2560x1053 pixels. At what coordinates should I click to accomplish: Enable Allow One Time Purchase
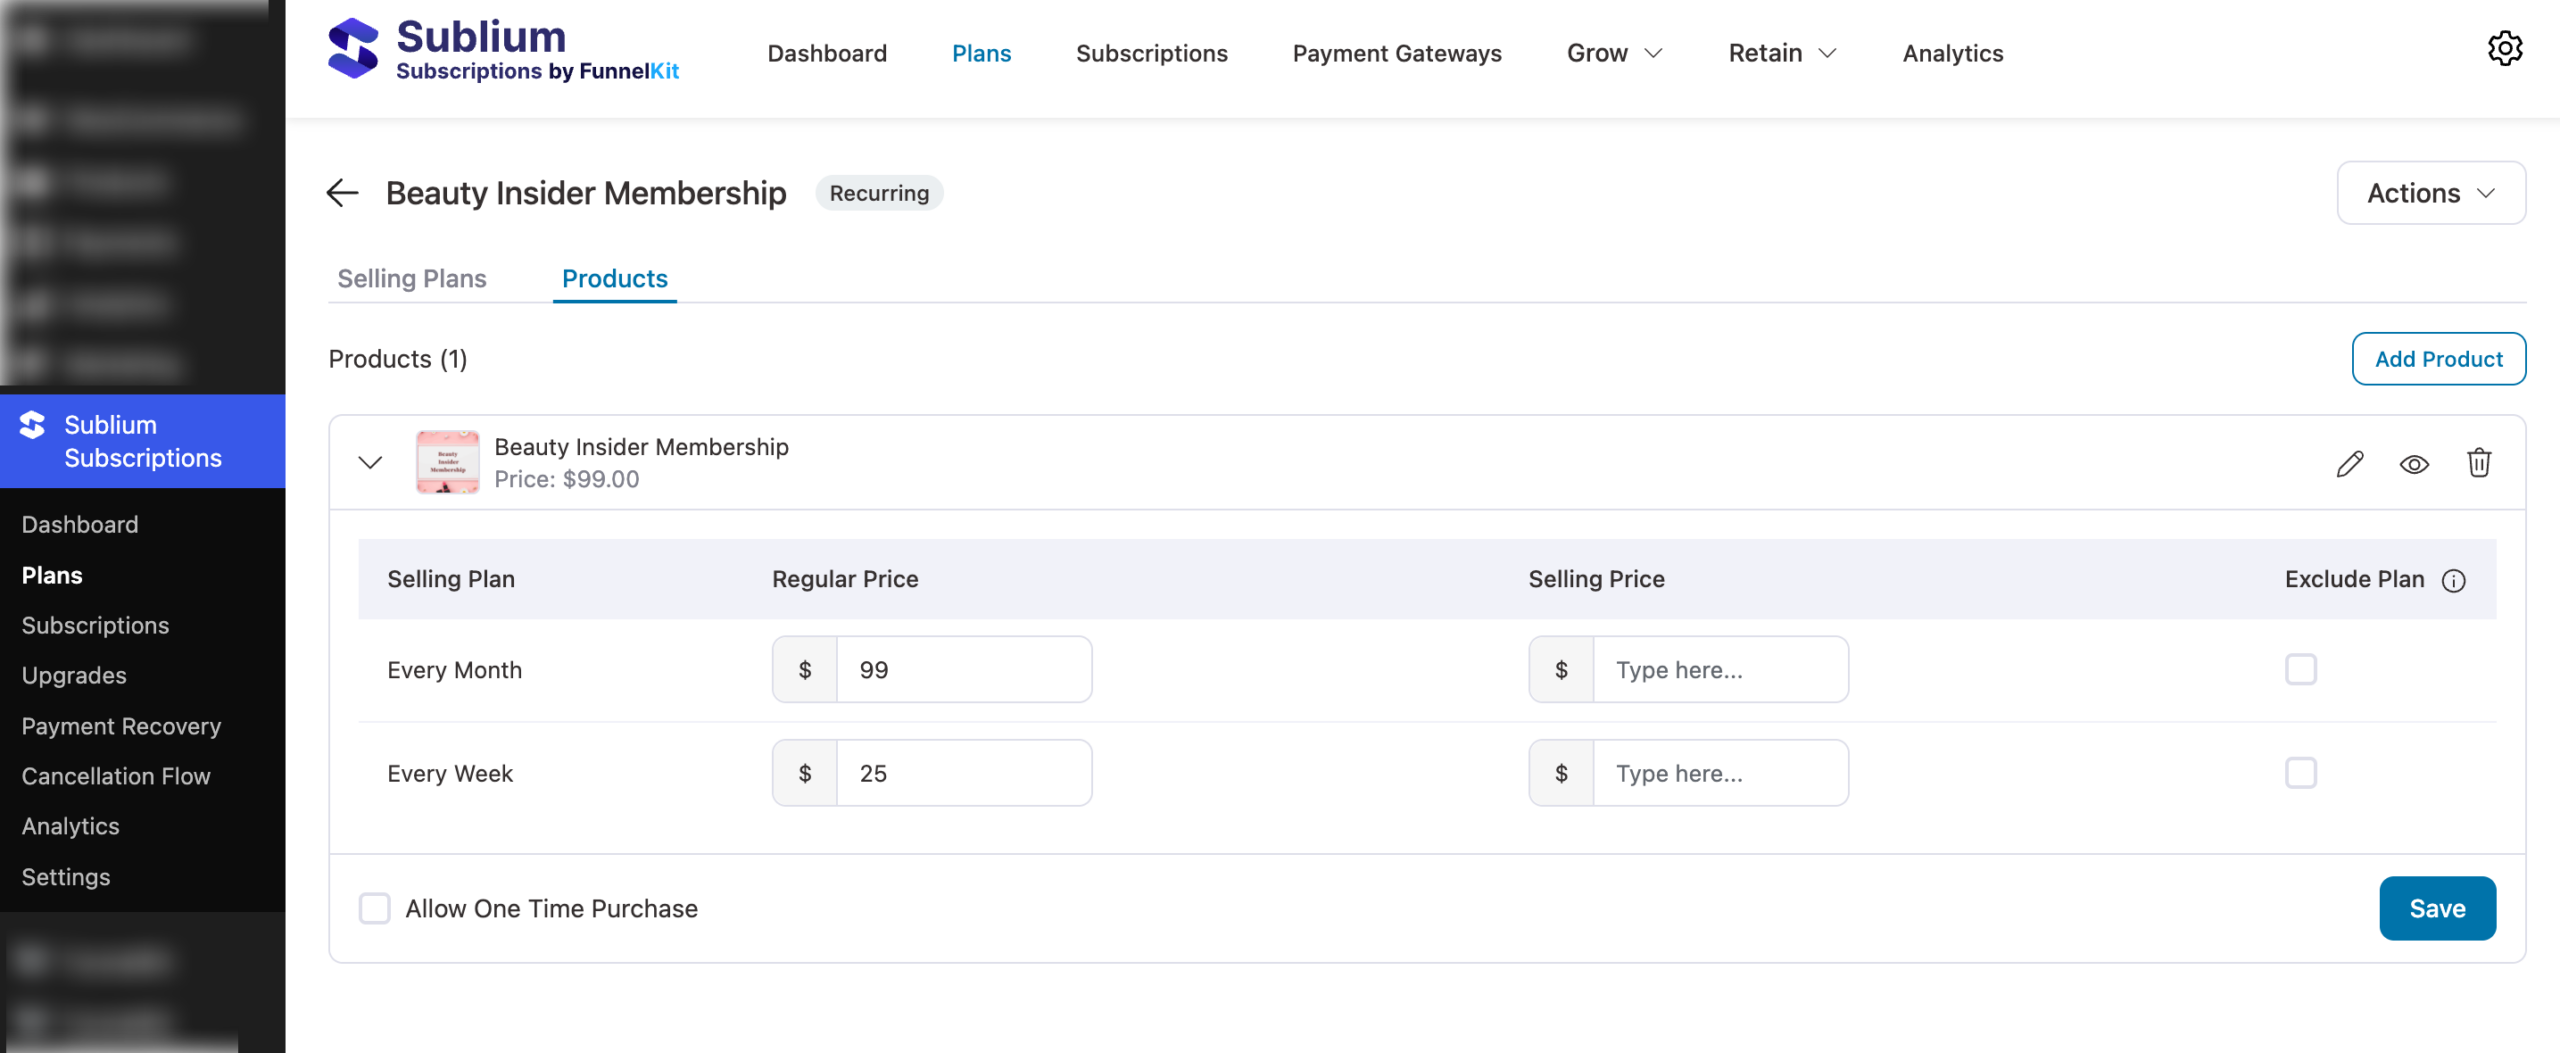click(x=374, y=908)
